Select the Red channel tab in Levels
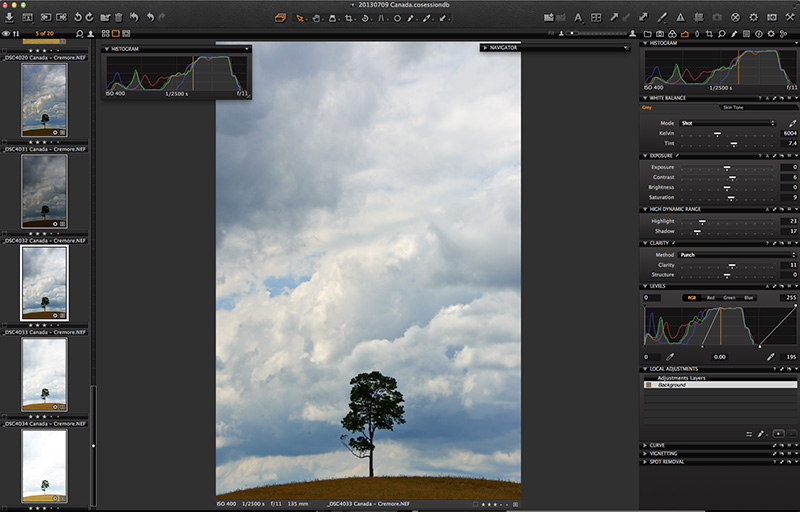The height and width of the screenshot is (512, 800). [x=710, y=297]
